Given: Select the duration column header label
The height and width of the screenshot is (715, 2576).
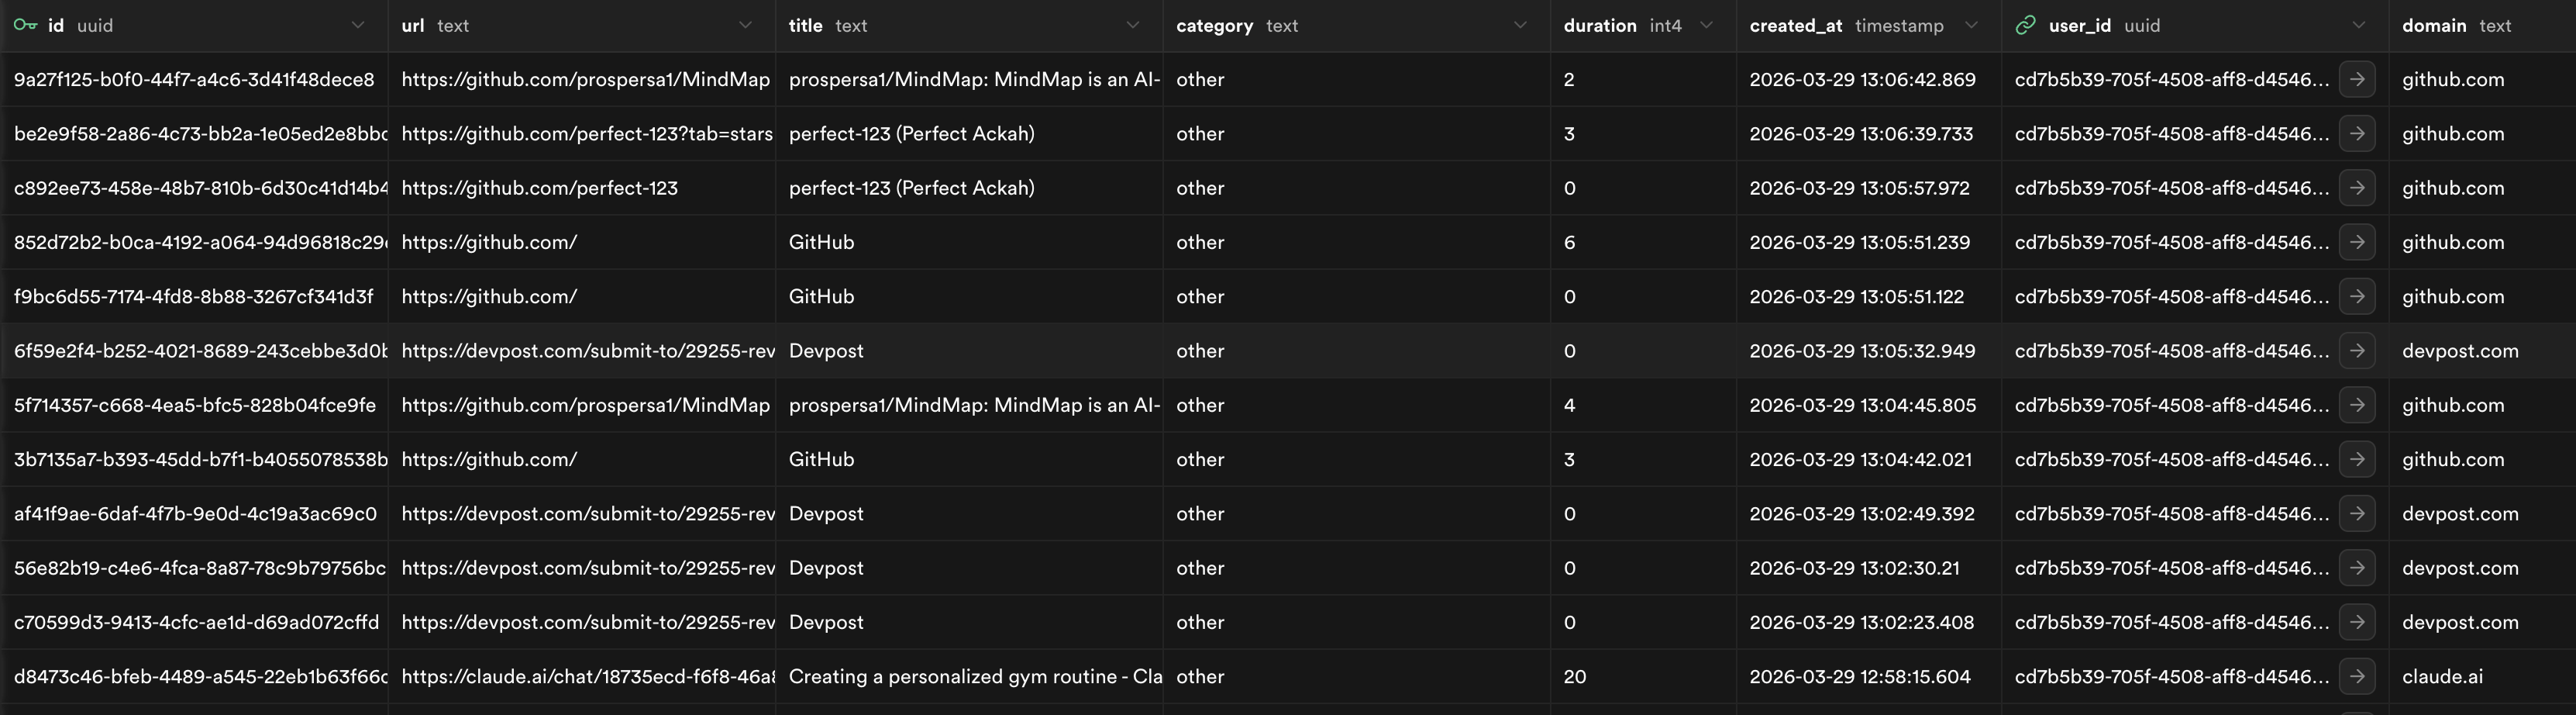Looking at the screenshot, I should [x=1600, y=26].
